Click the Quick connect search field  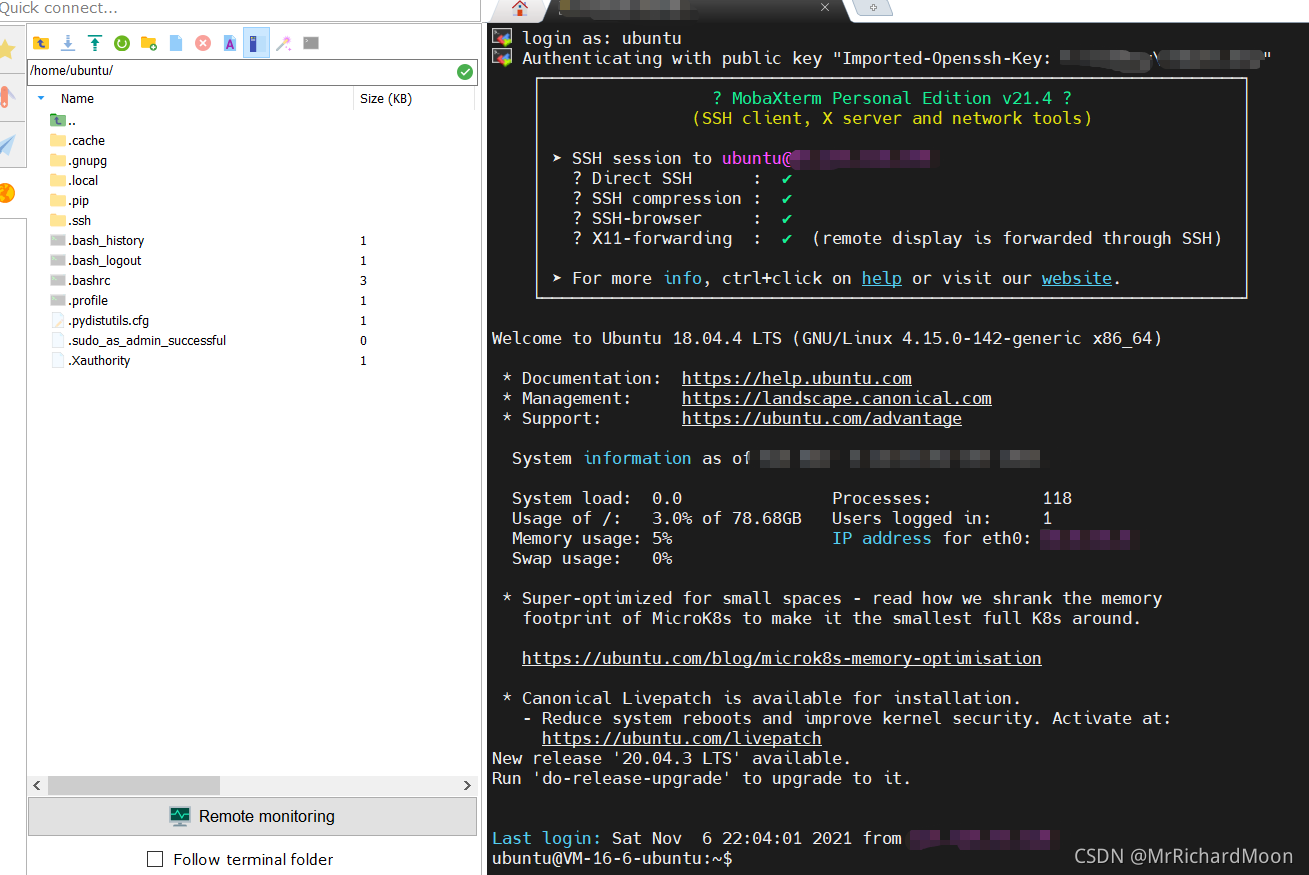(240, 8)
